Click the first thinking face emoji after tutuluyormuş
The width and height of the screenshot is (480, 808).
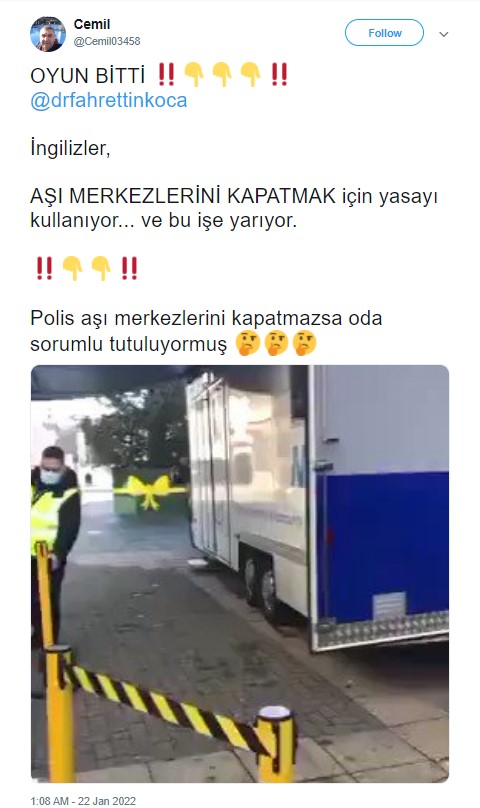click(x=248, y=343)
